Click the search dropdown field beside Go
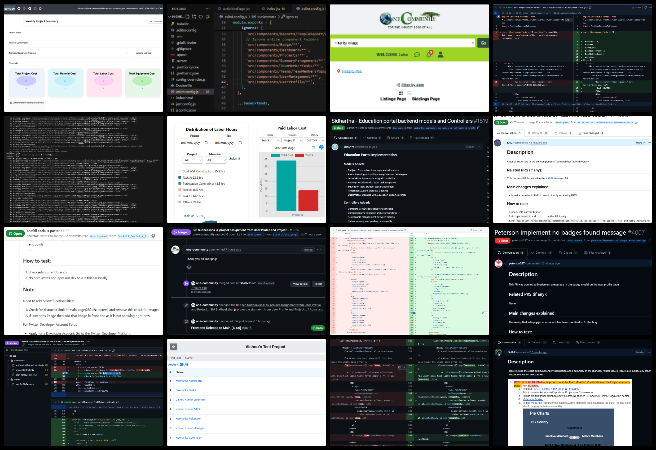The width and height of the screenshot is (656, 450). (x=404, y=43)
